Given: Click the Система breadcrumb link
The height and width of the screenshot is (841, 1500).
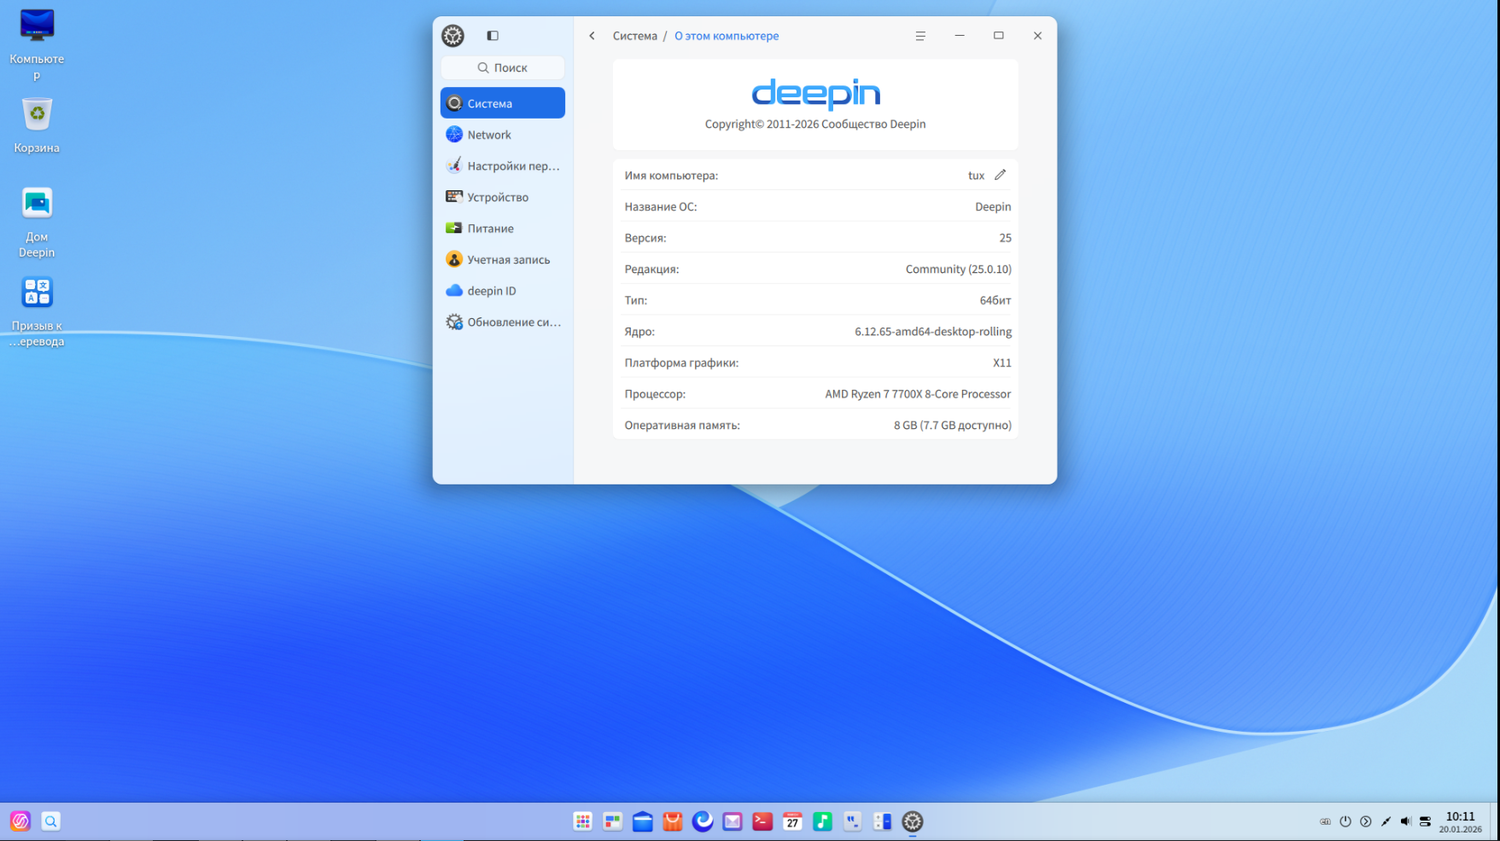Looking at the screenshot, I should tap(635, 35).
